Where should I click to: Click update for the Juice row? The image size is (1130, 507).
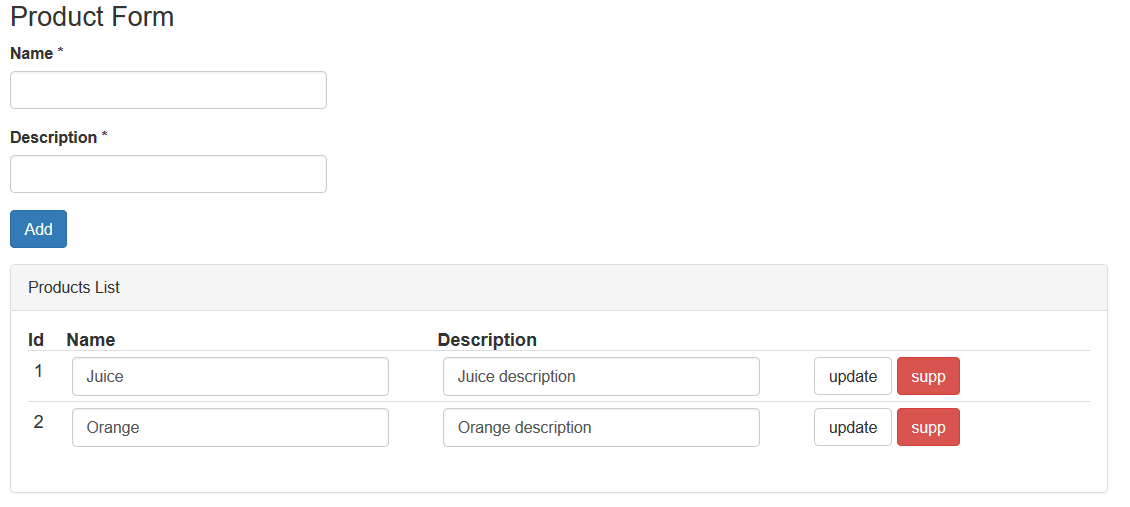pos(853,376)
